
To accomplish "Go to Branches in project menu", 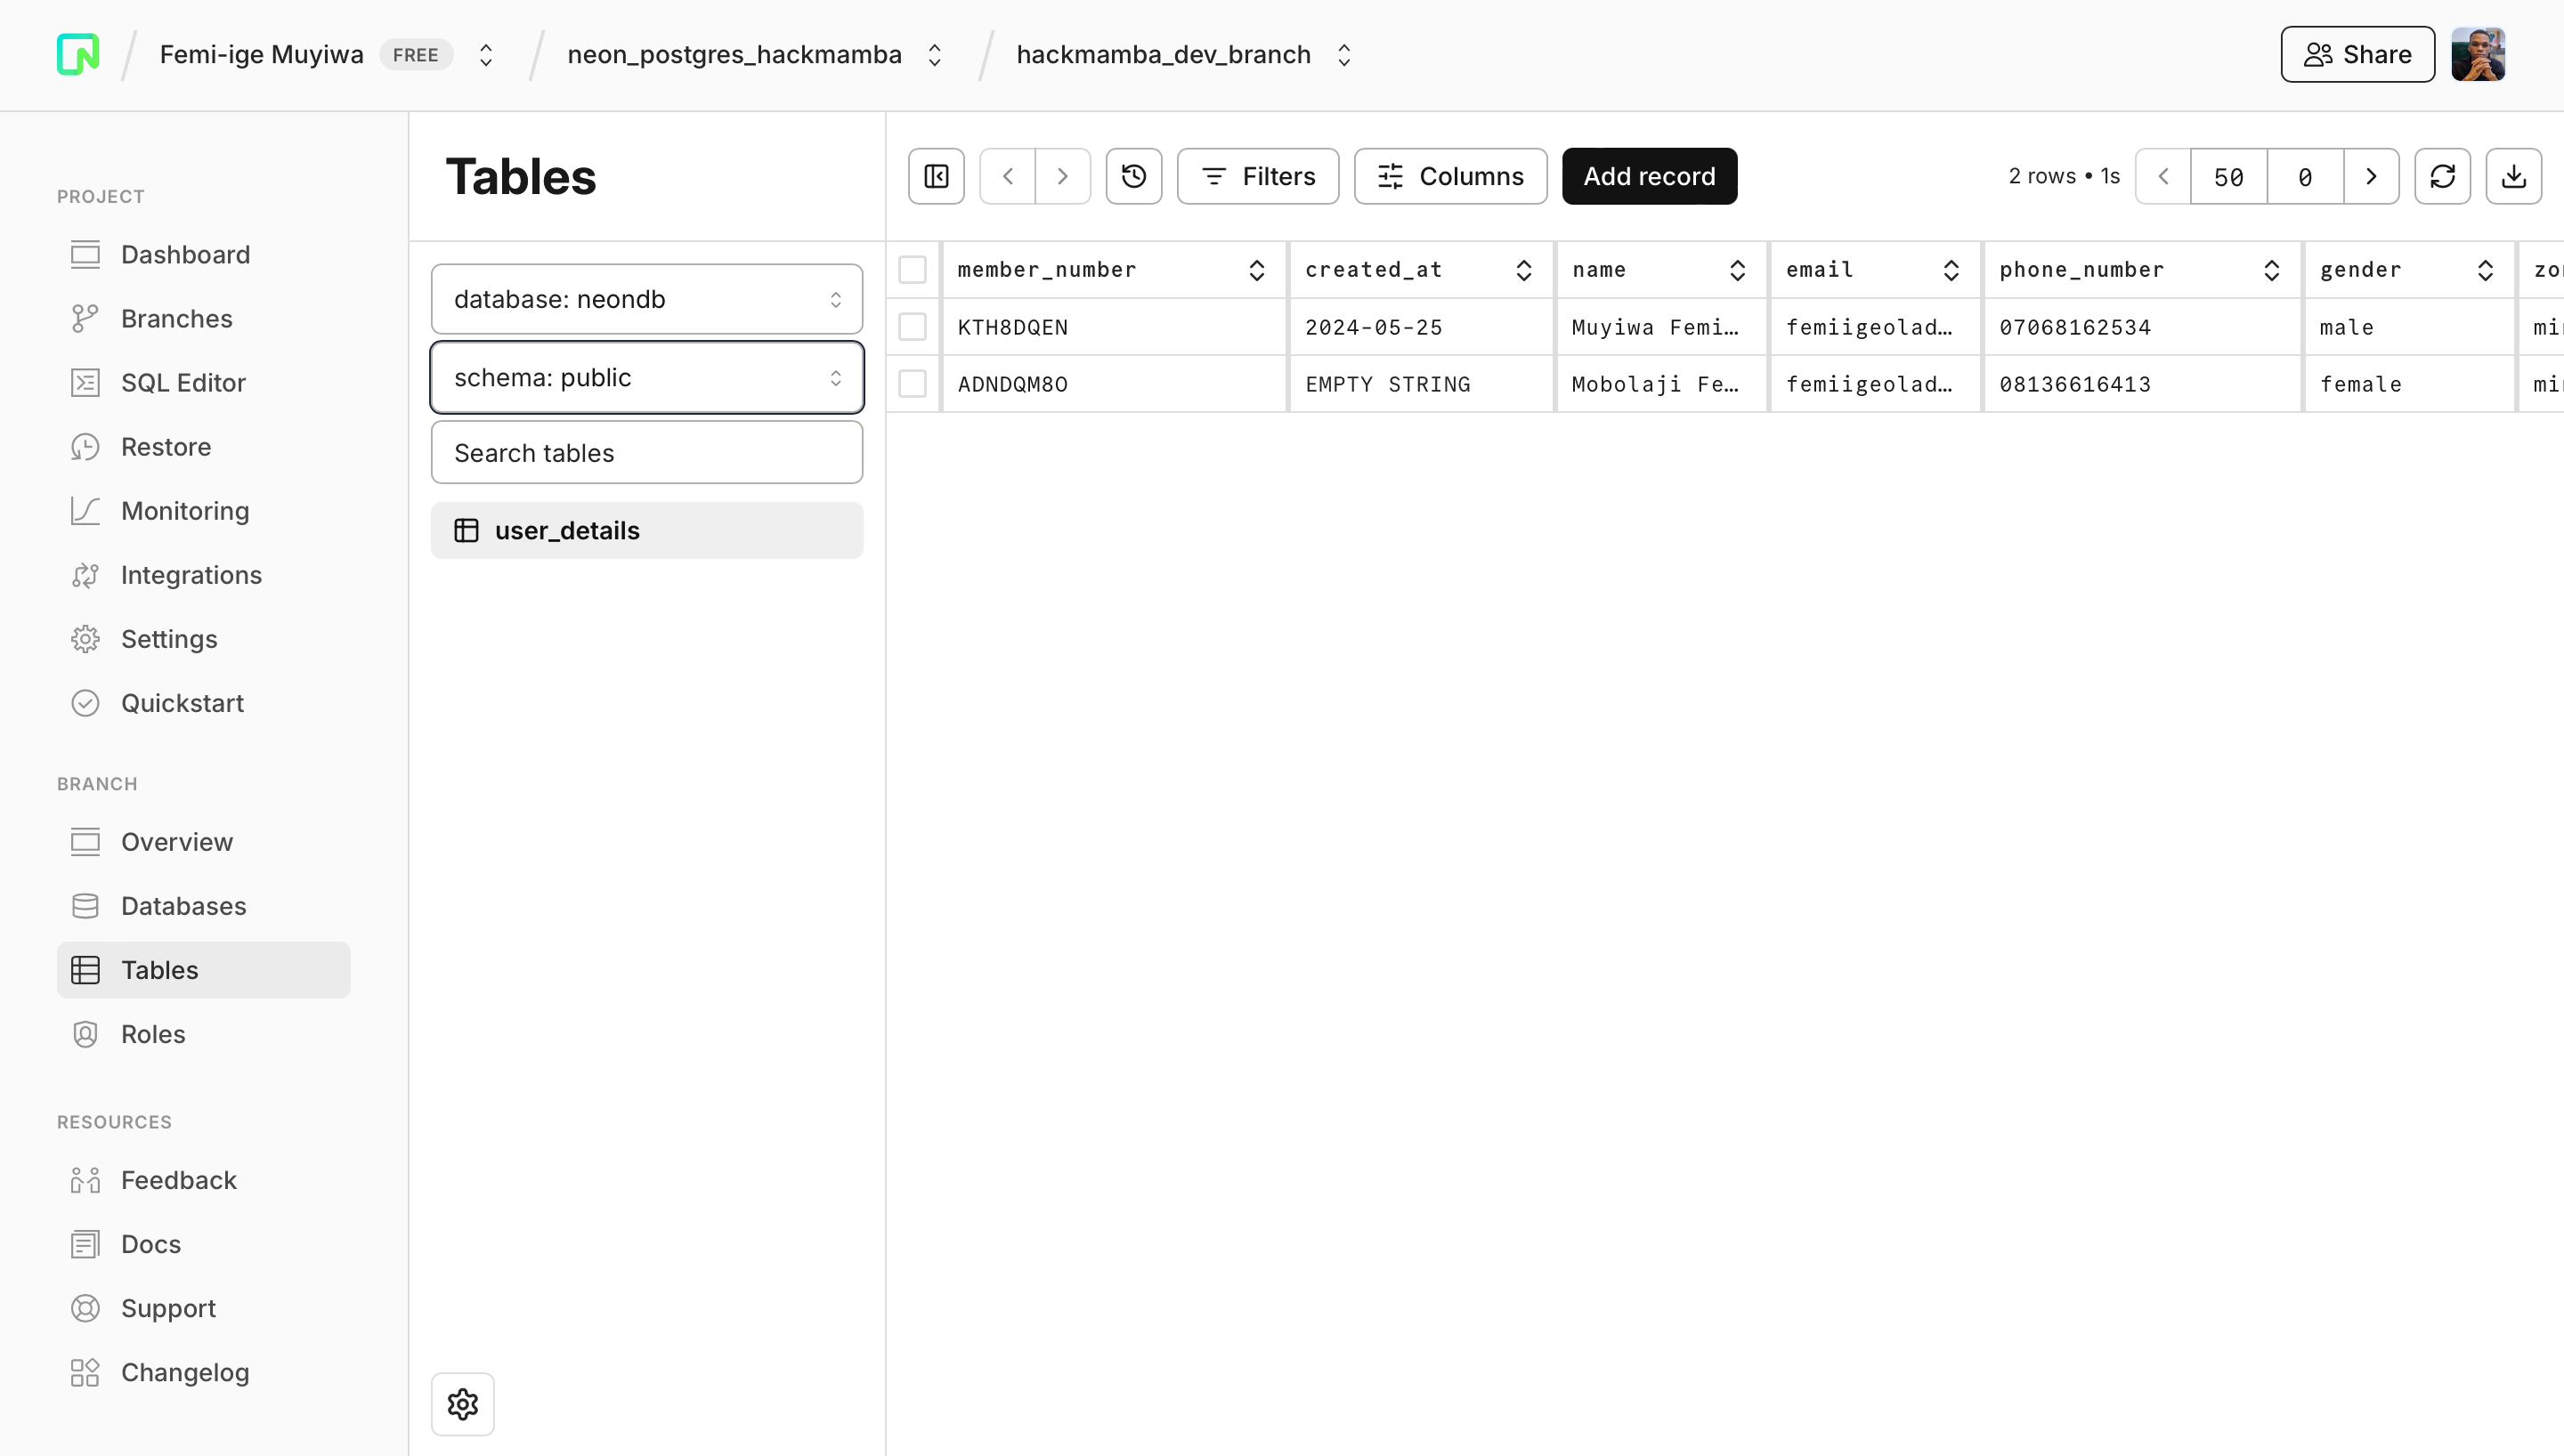I will point(176,319).
